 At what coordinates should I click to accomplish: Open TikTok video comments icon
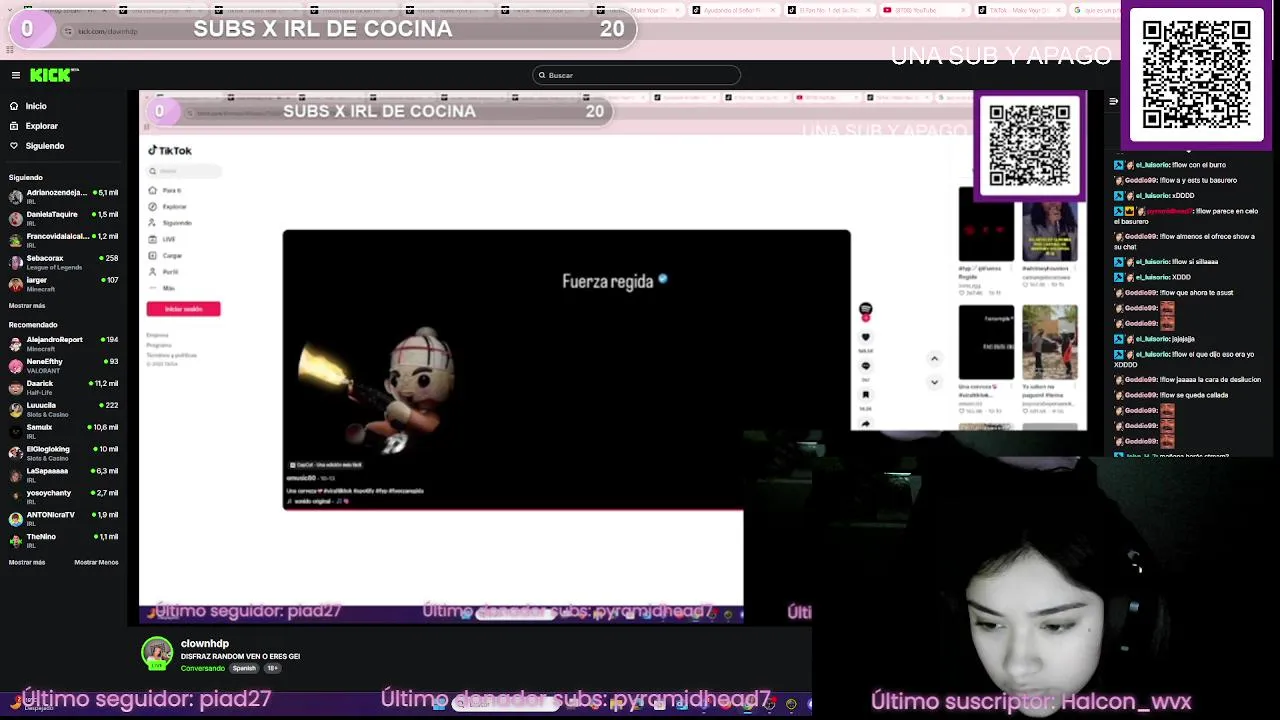pos(866,366)
